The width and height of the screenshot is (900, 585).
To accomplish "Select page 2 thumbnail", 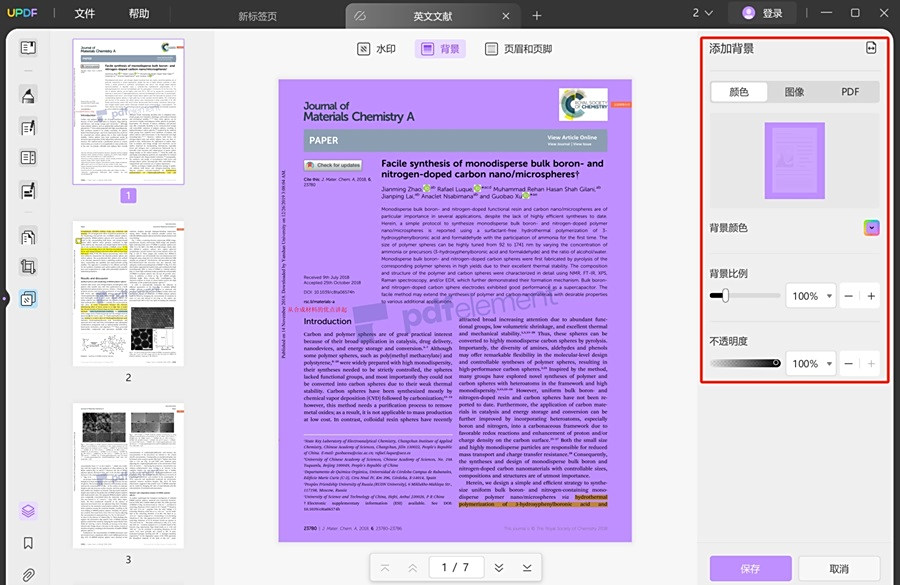I will 129,293.
